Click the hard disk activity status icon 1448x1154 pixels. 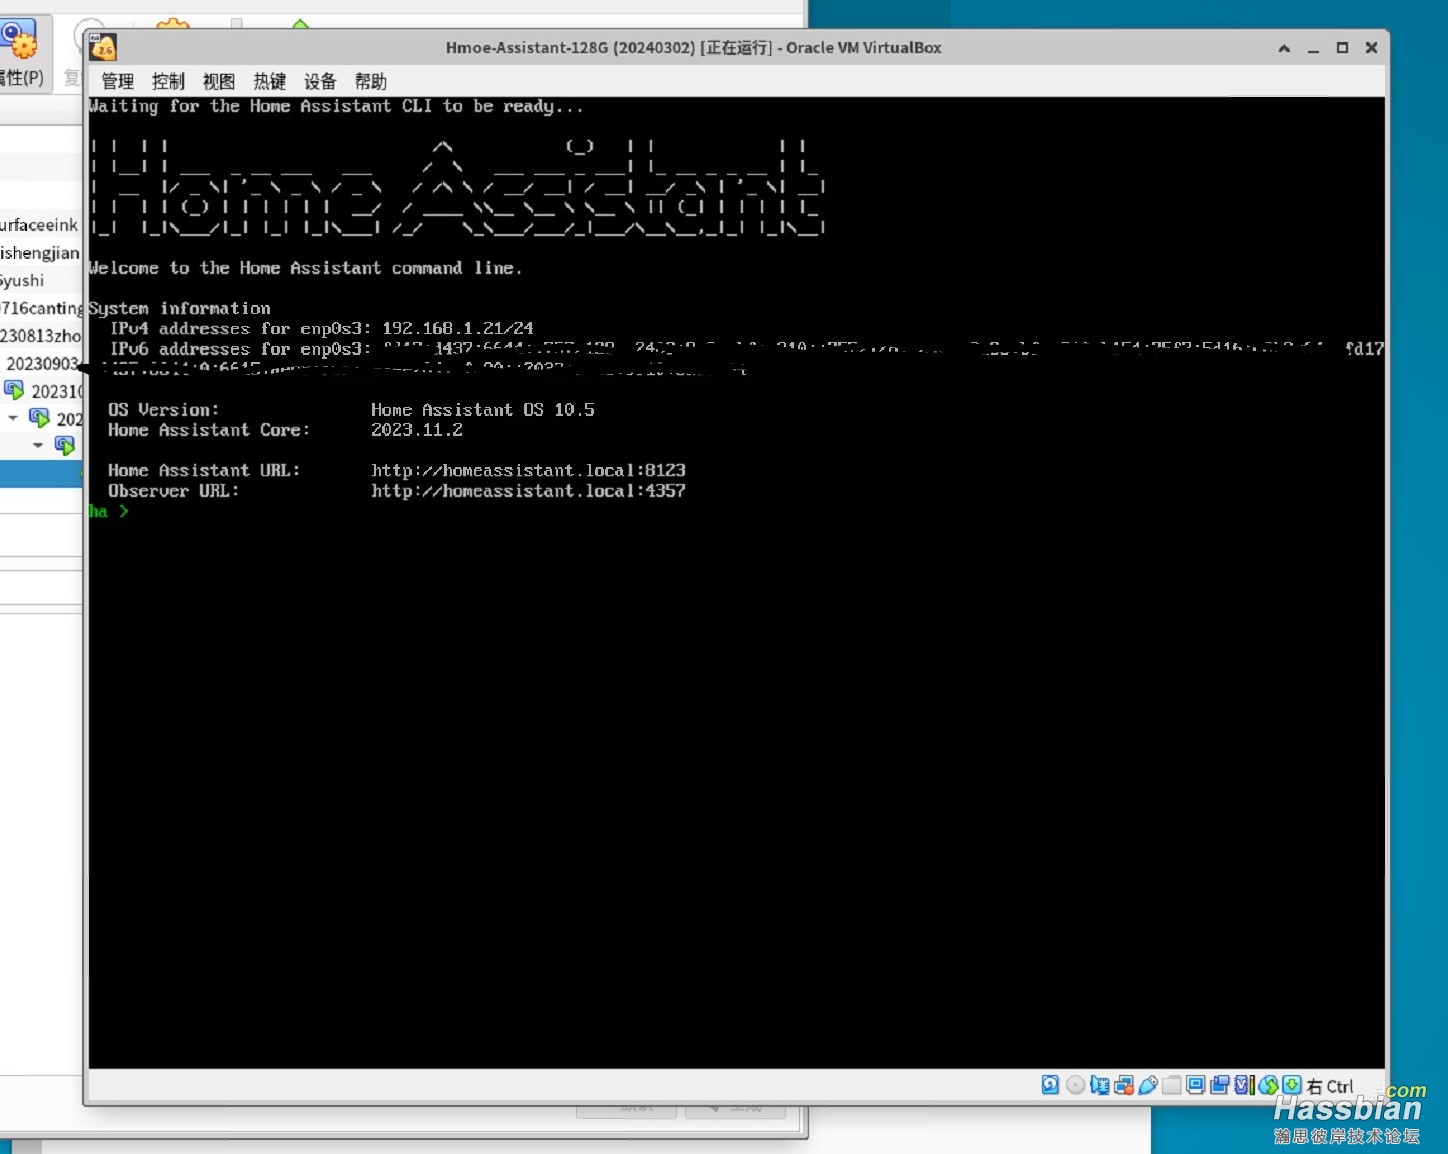click(x=1050, y=1085)
